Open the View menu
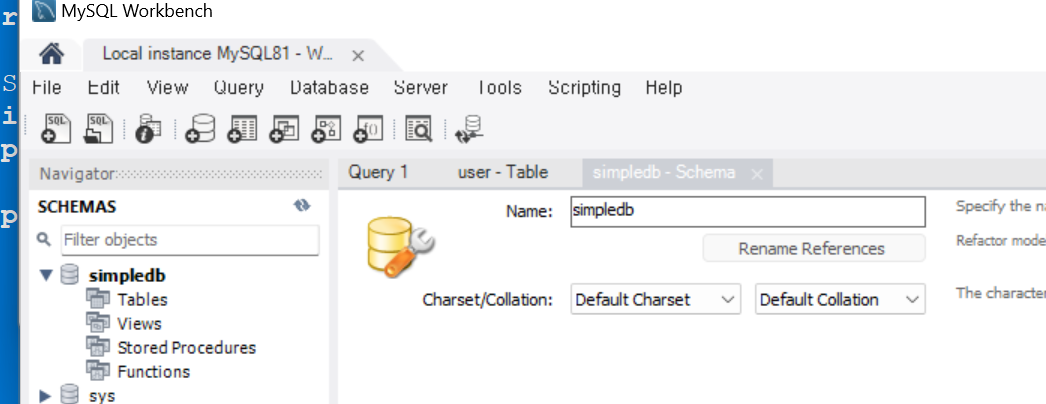This screenshot has height=404, width=1046. [x=167, y=87]
